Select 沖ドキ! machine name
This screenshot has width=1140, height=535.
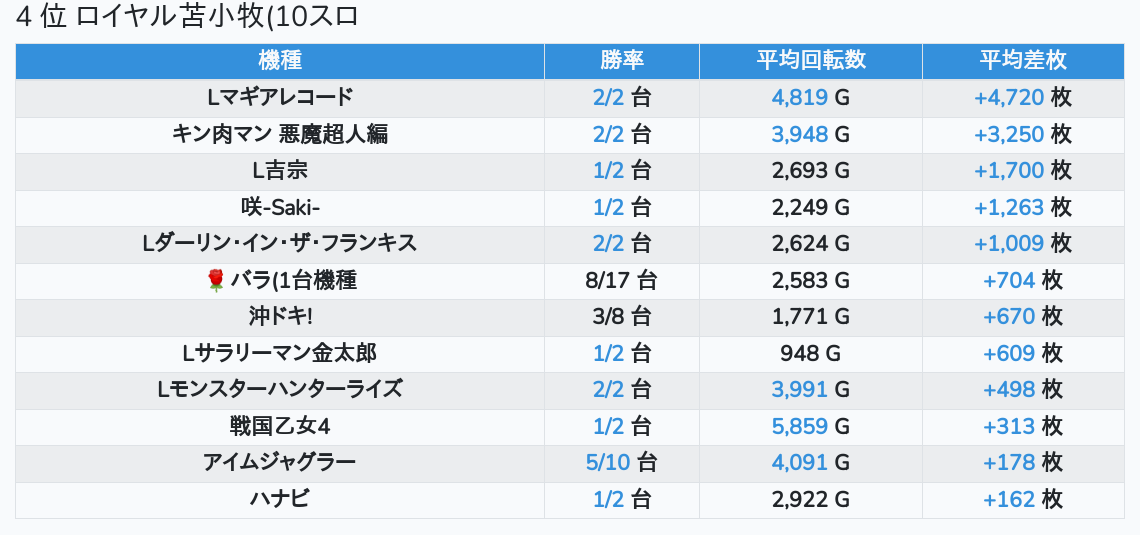pos(279,317)
